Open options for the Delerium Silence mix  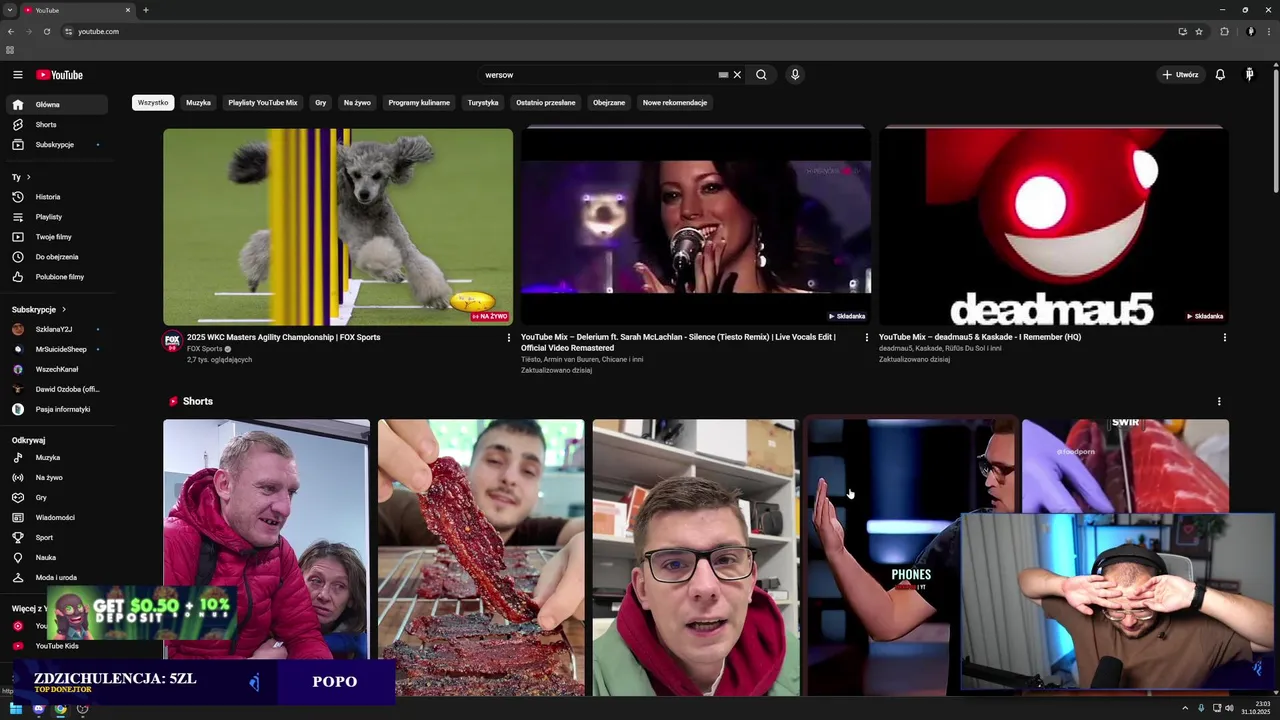pos(867,338)
